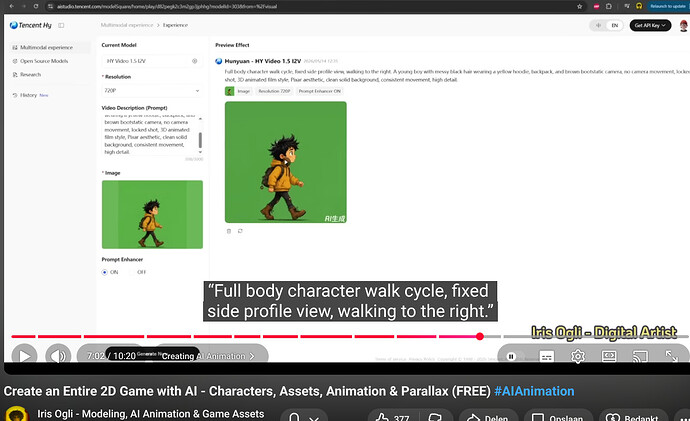Click the video player's Play button
690x421 pixels.
[x=24, y=356]
